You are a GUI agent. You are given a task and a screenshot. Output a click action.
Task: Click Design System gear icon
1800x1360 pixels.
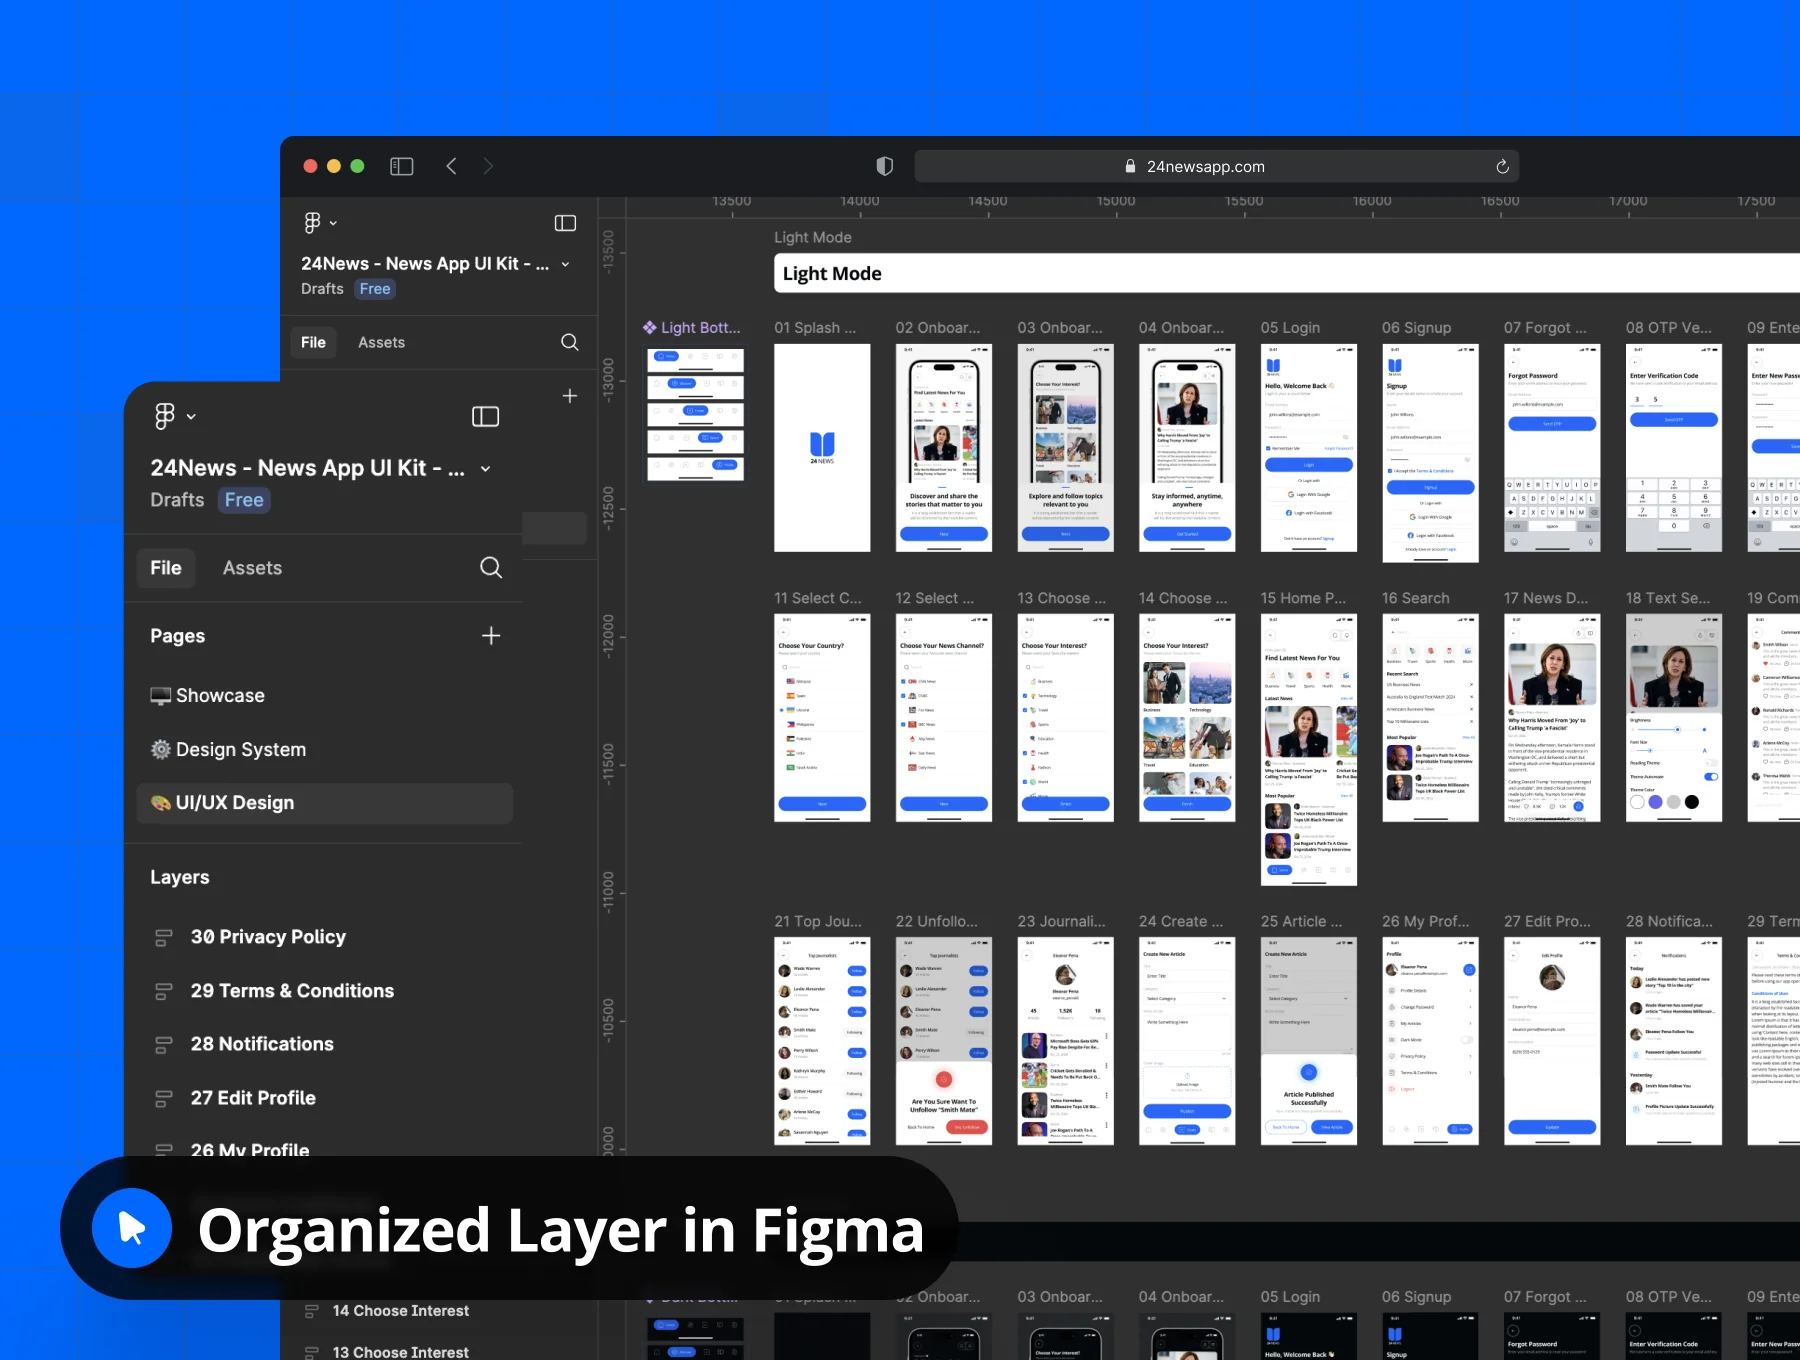[x=160, y=749]
